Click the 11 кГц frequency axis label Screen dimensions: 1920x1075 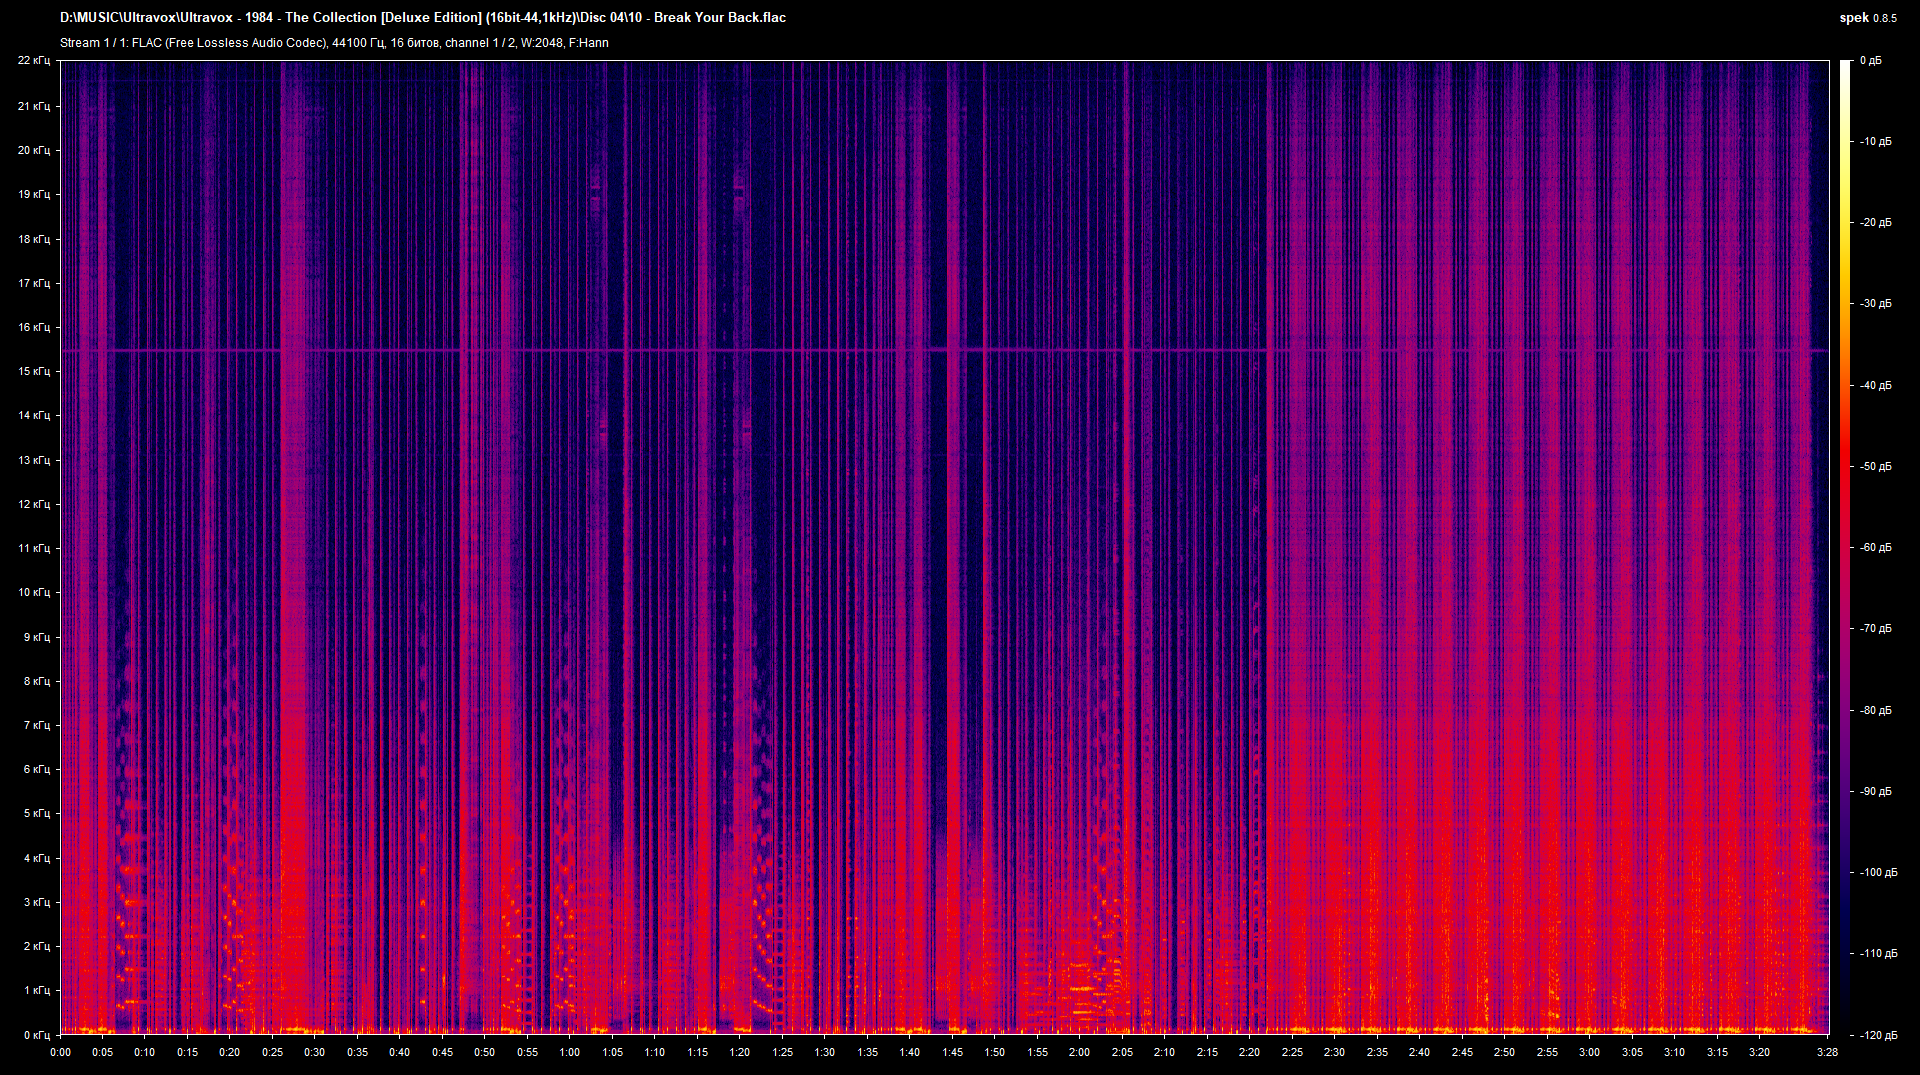[x=37, y=548]
